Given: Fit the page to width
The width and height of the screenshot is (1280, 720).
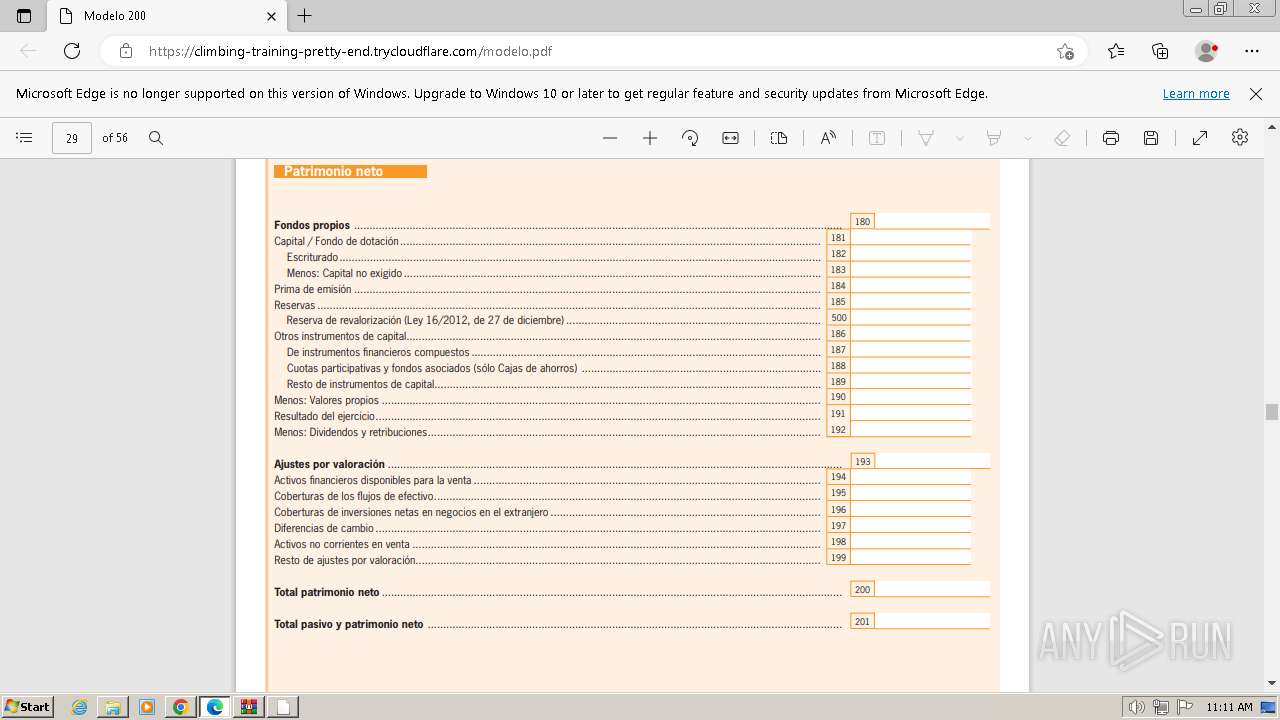Looking at the screenshot, I should [x=731, y=138].
